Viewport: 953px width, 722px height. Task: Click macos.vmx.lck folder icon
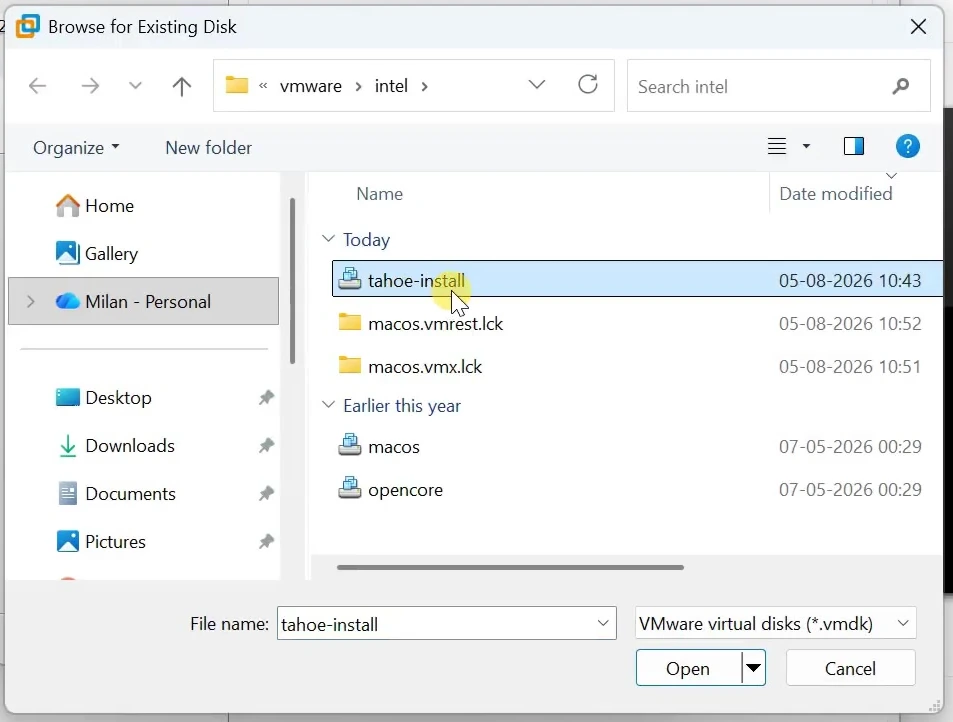pos(349,365)
